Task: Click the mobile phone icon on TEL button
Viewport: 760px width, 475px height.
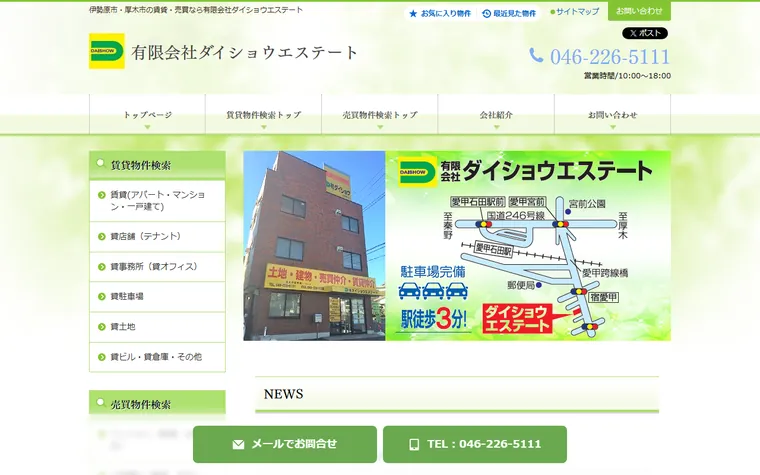Action: (414, 444)
